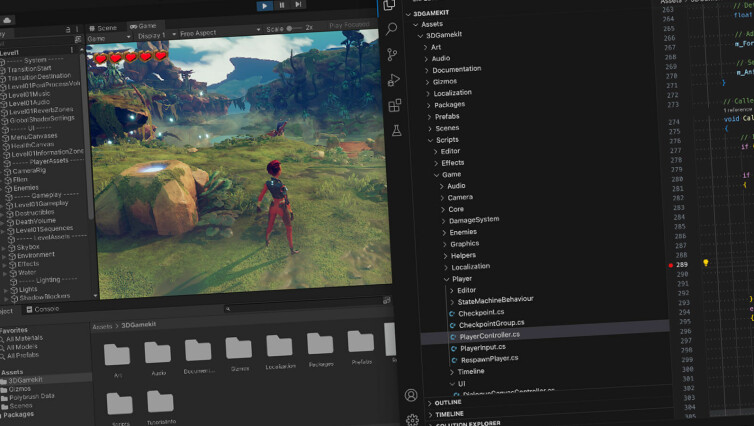Click the Unity Pause button
This screenshot has width=754, height=426.
[282, 5]
